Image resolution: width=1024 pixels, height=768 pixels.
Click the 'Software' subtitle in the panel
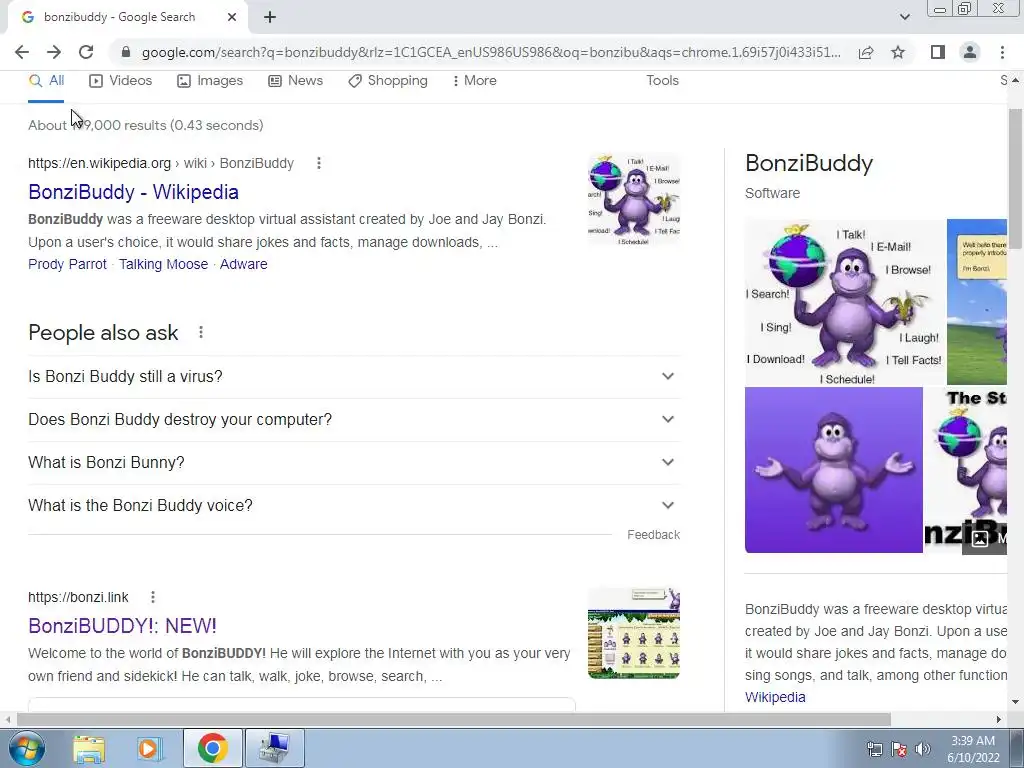[x=773, y=193]
